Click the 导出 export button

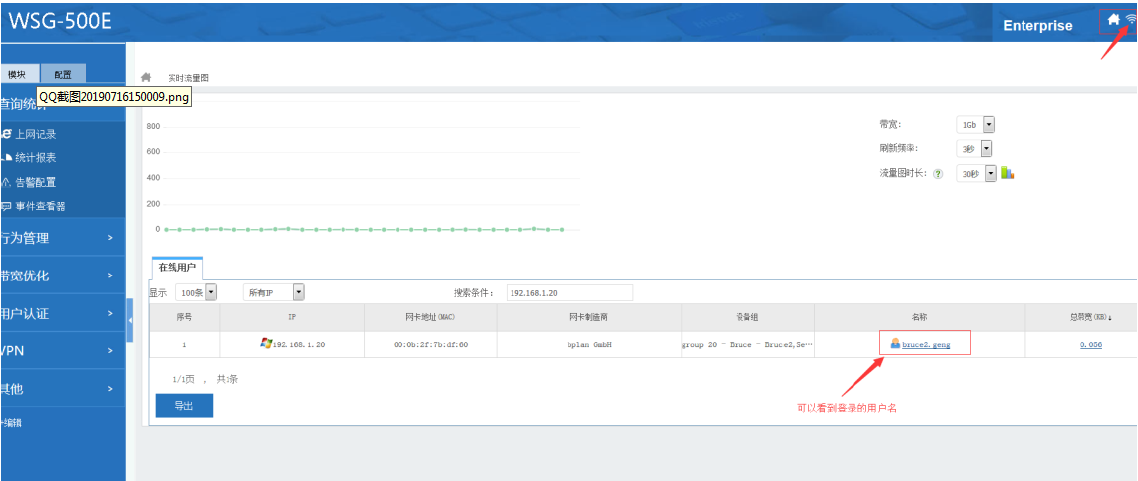click(184, 406)
